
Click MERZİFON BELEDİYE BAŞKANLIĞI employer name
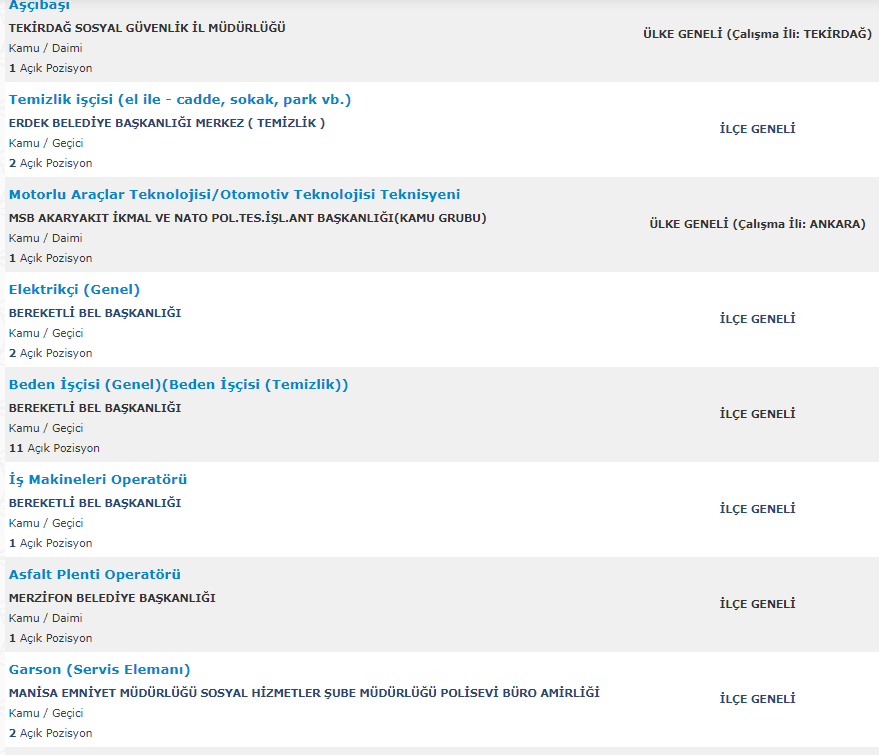tap(112, 598)
